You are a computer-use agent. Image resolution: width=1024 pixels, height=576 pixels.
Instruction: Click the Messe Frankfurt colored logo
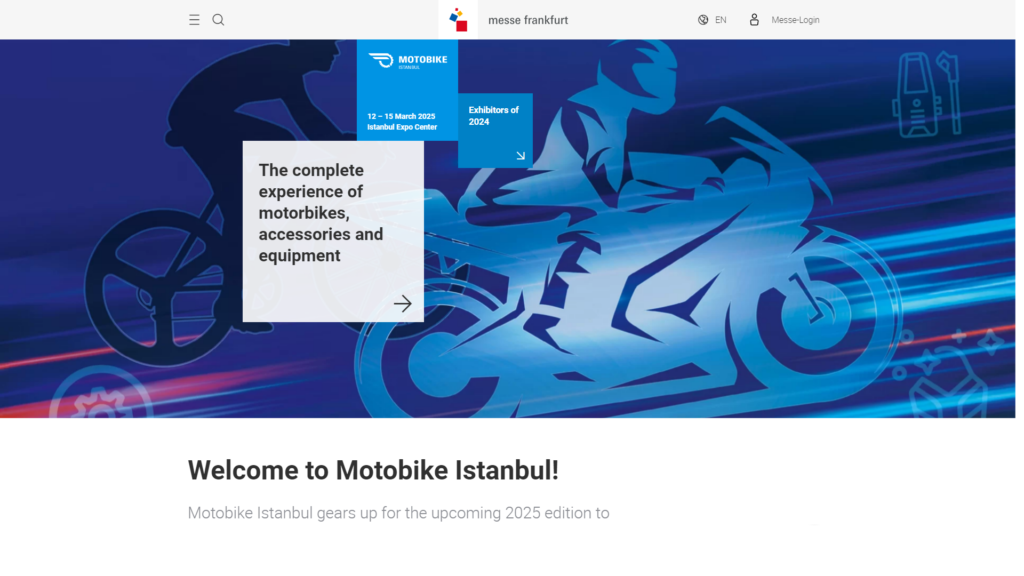coord(458,20)
